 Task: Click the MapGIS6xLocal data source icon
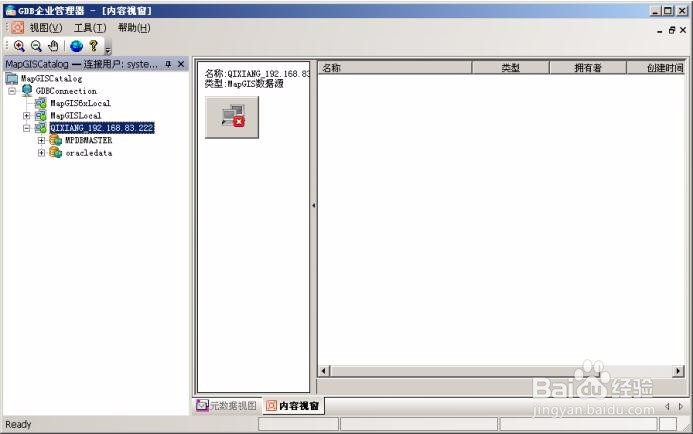pos(41,103)
